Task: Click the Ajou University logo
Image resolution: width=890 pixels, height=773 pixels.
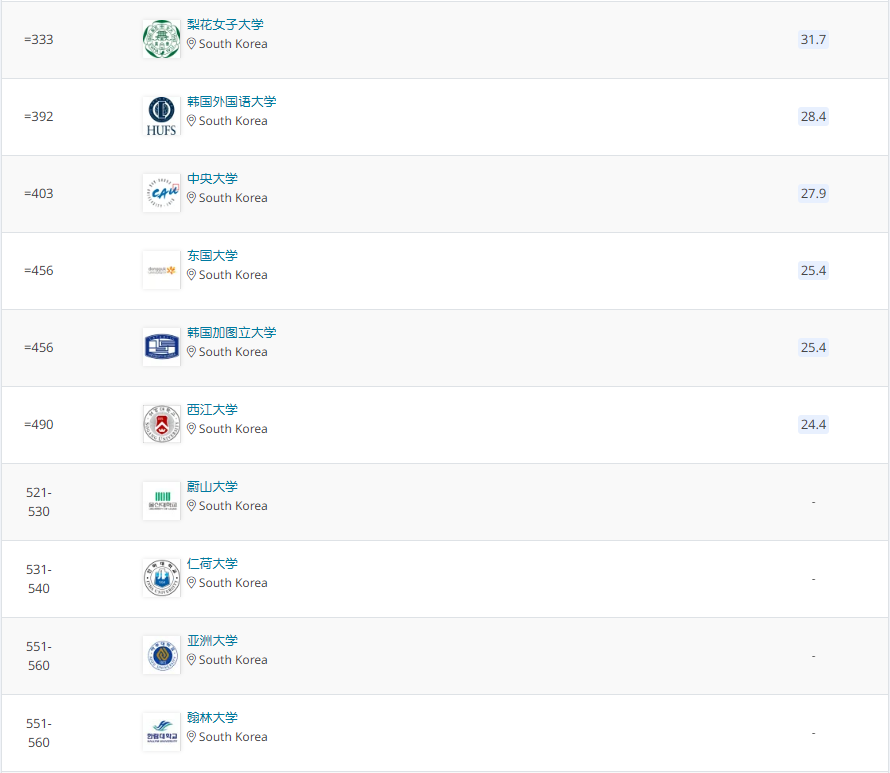Action: click(161, 655)
